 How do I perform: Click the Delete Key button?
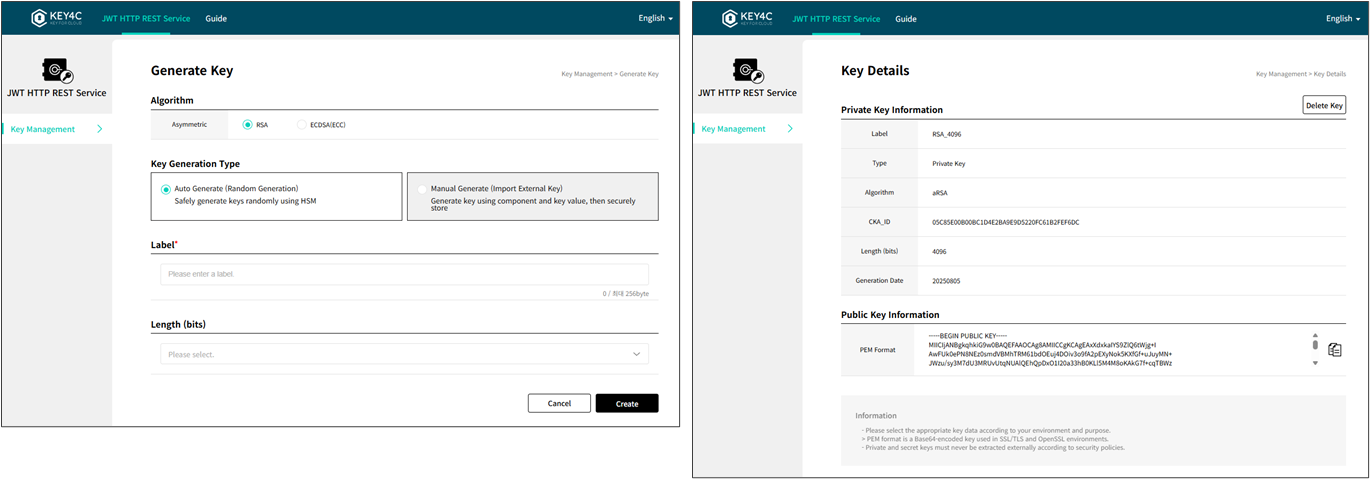click(1324, 105)
